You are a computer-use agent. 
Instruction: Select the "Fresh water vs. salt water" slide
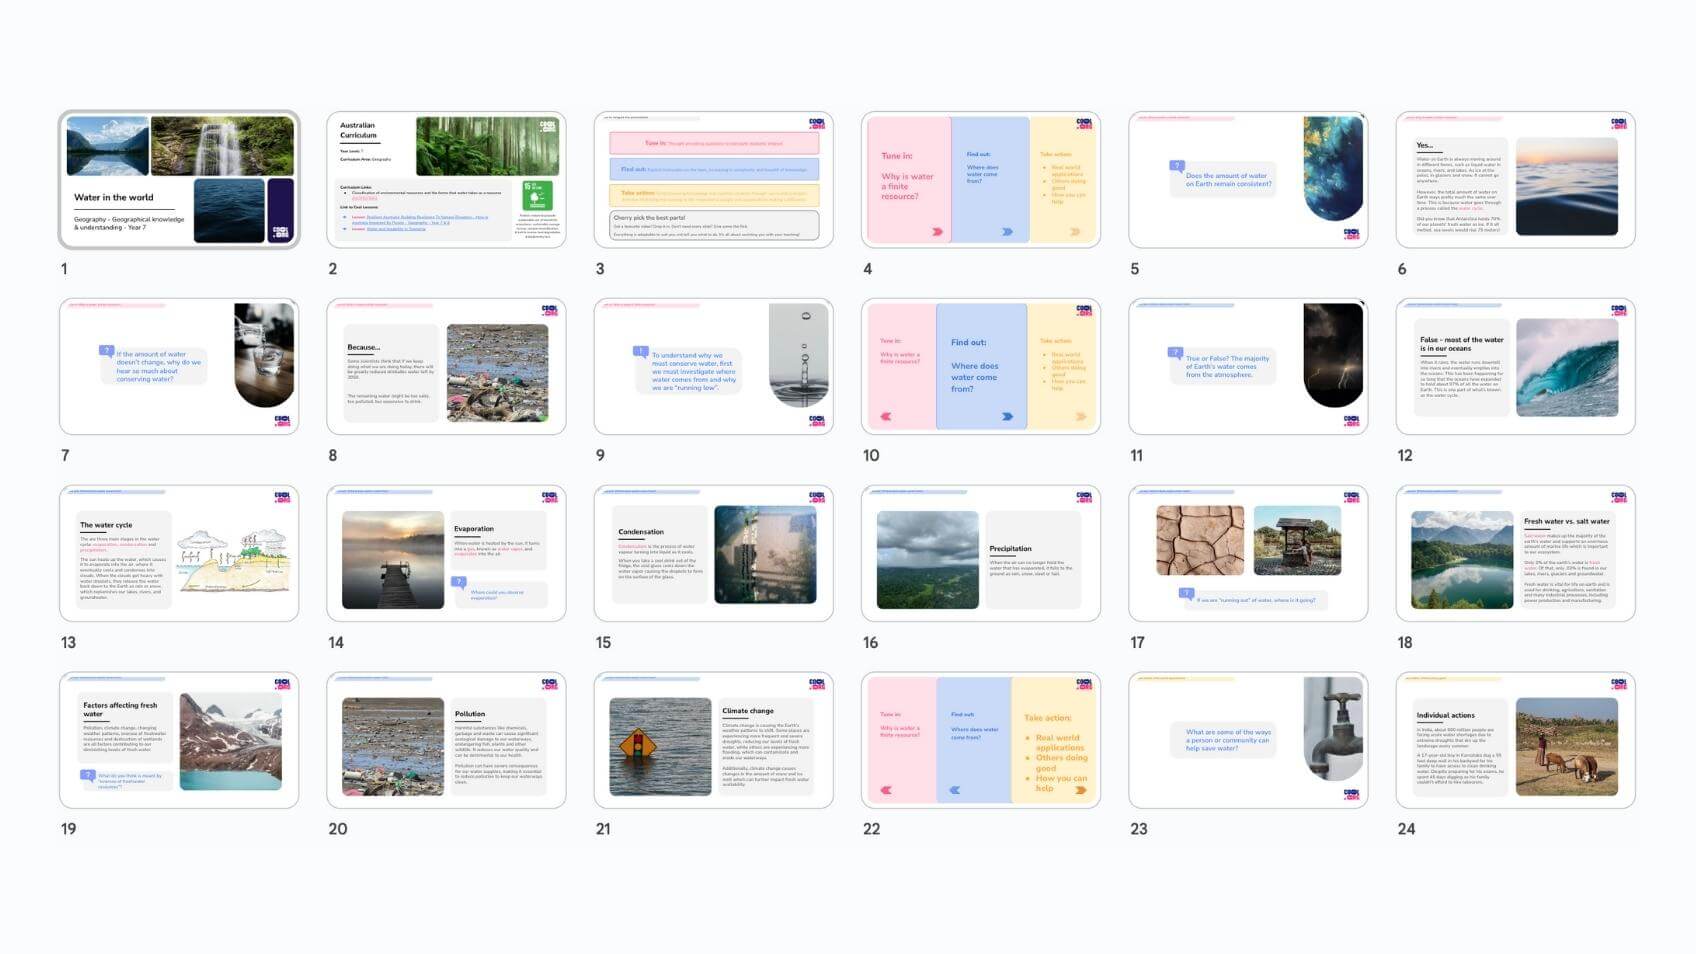coord(1515,553)
